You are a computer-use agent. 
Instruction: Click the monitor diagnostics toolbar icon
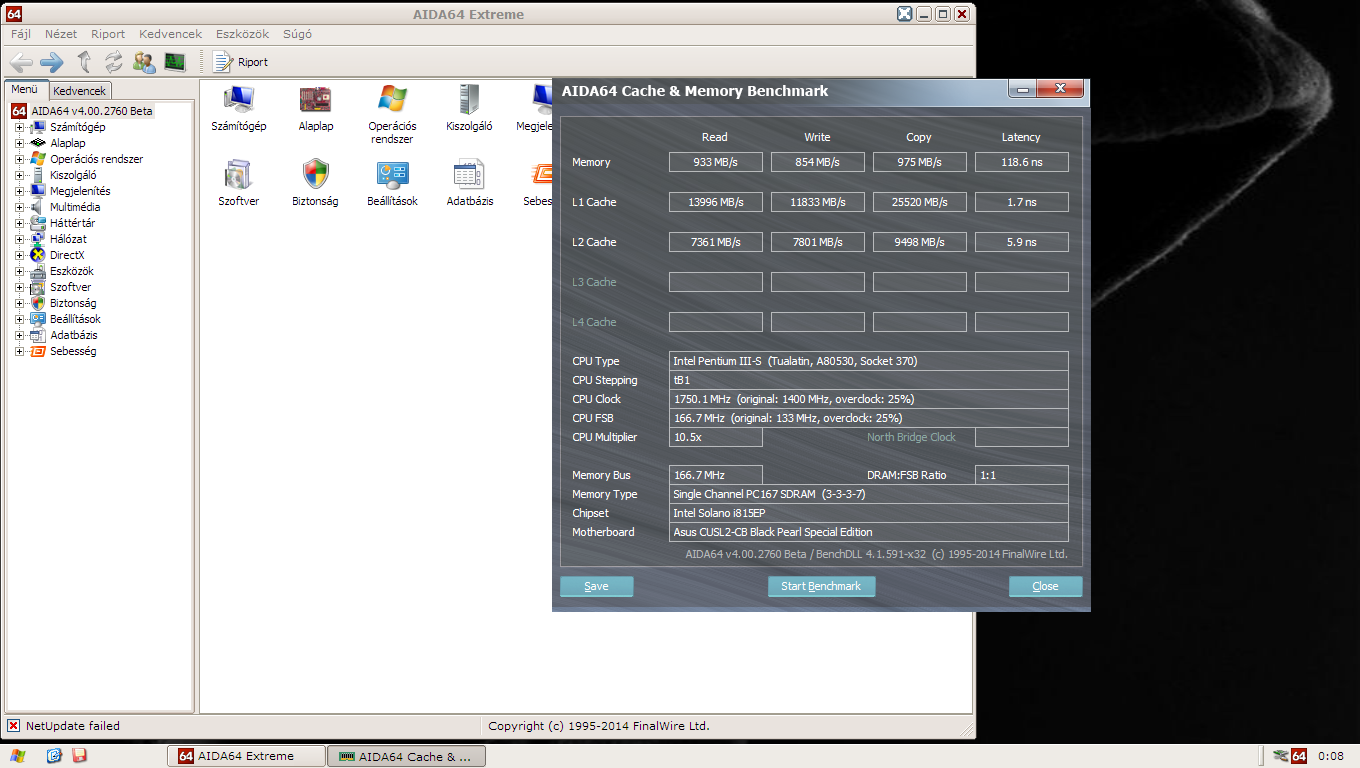coord(175,62)
